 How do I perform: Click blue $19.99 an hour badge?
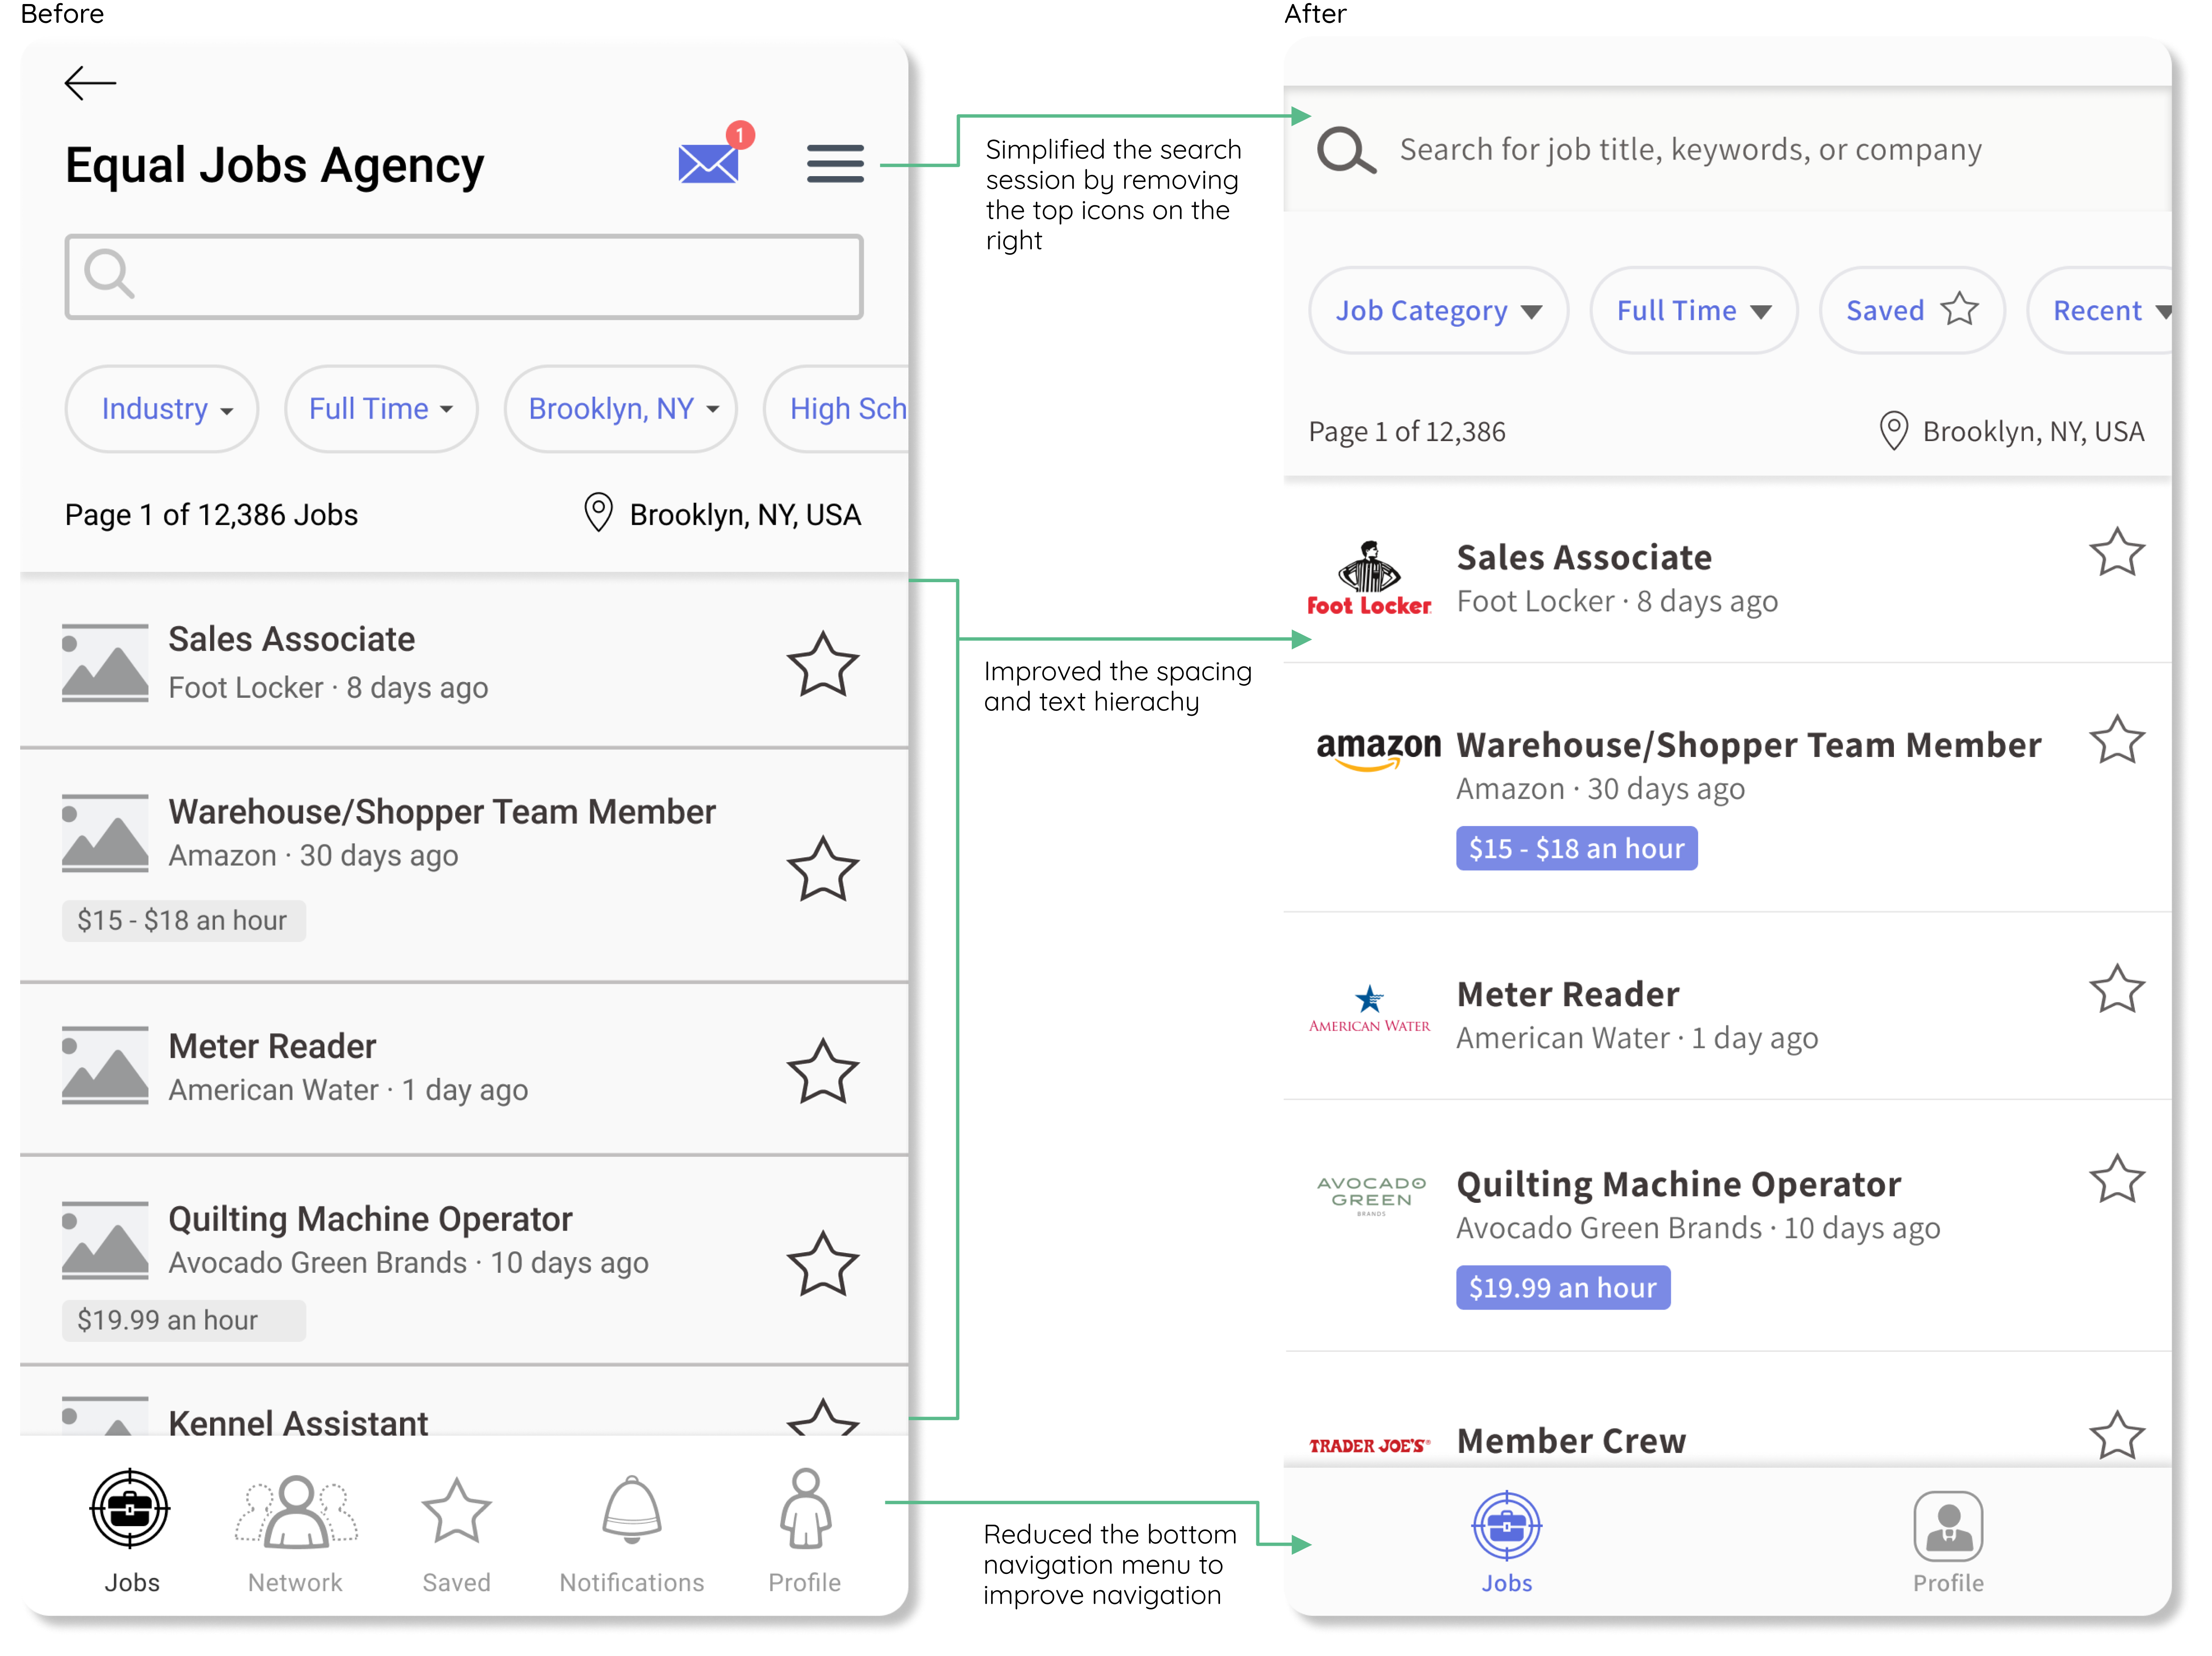pyautogui.click(x=1562, y=1287)
